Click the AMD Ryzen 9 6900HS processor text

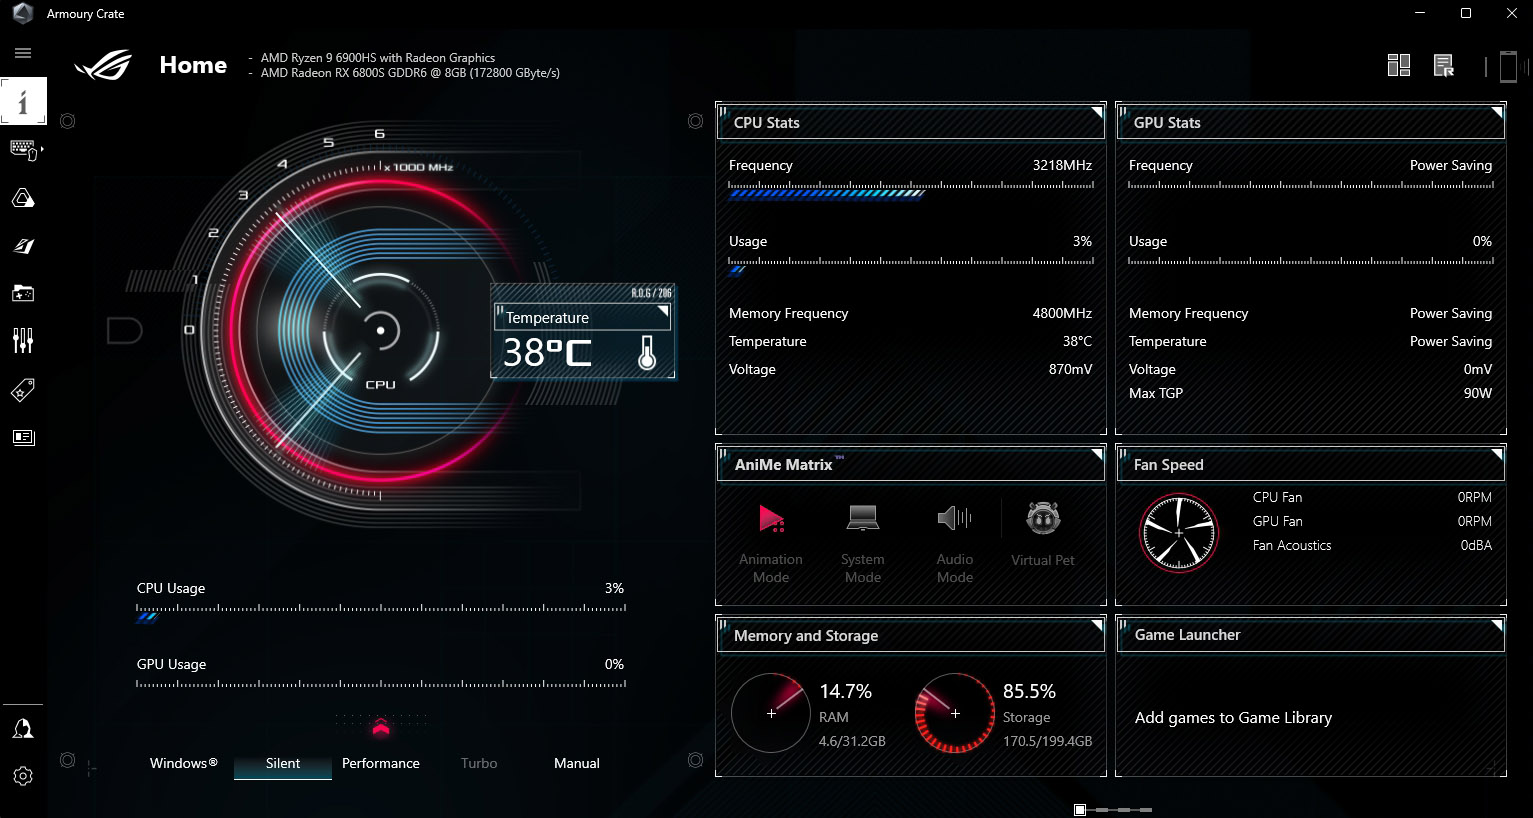point(378,58)
